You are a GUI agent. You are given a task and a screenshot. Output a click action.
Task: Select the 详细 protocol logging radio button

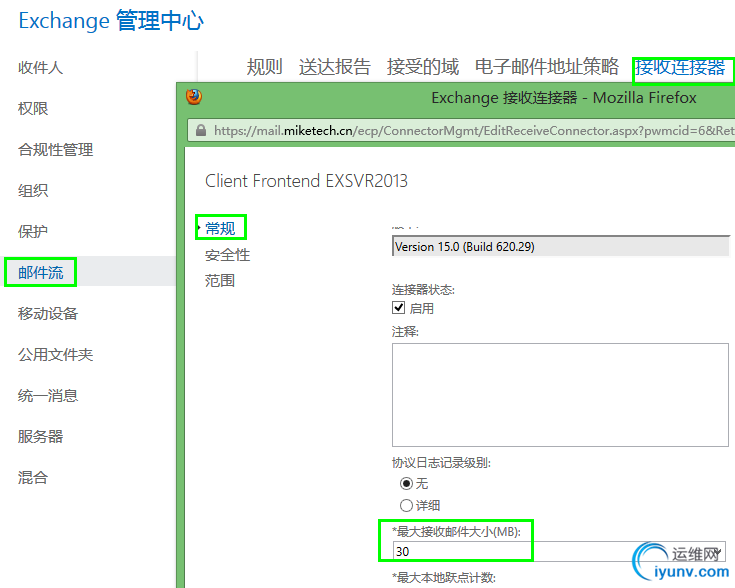[406, 505]
